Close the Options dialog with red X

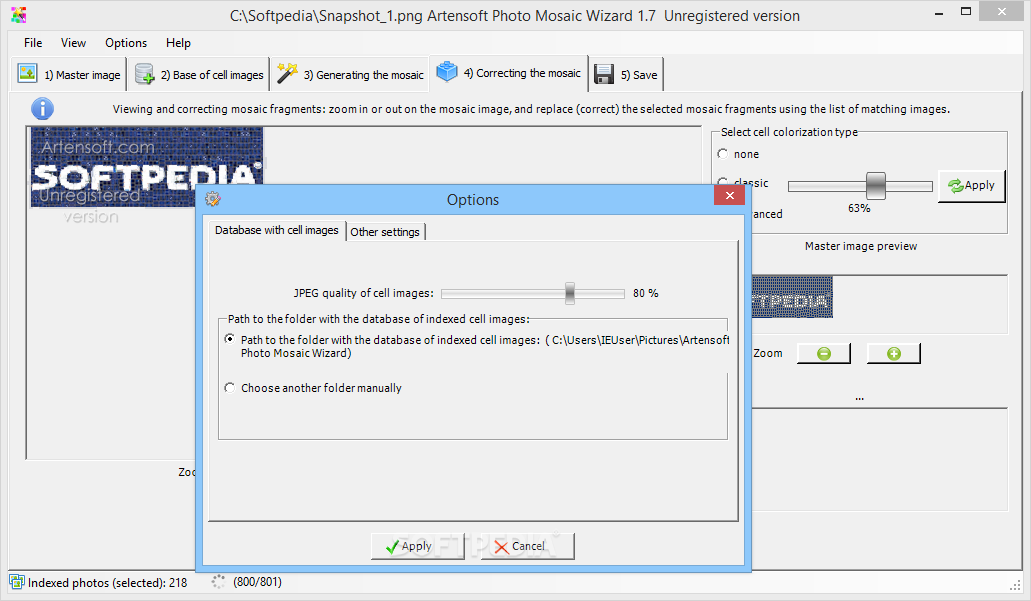coord(729,195)
